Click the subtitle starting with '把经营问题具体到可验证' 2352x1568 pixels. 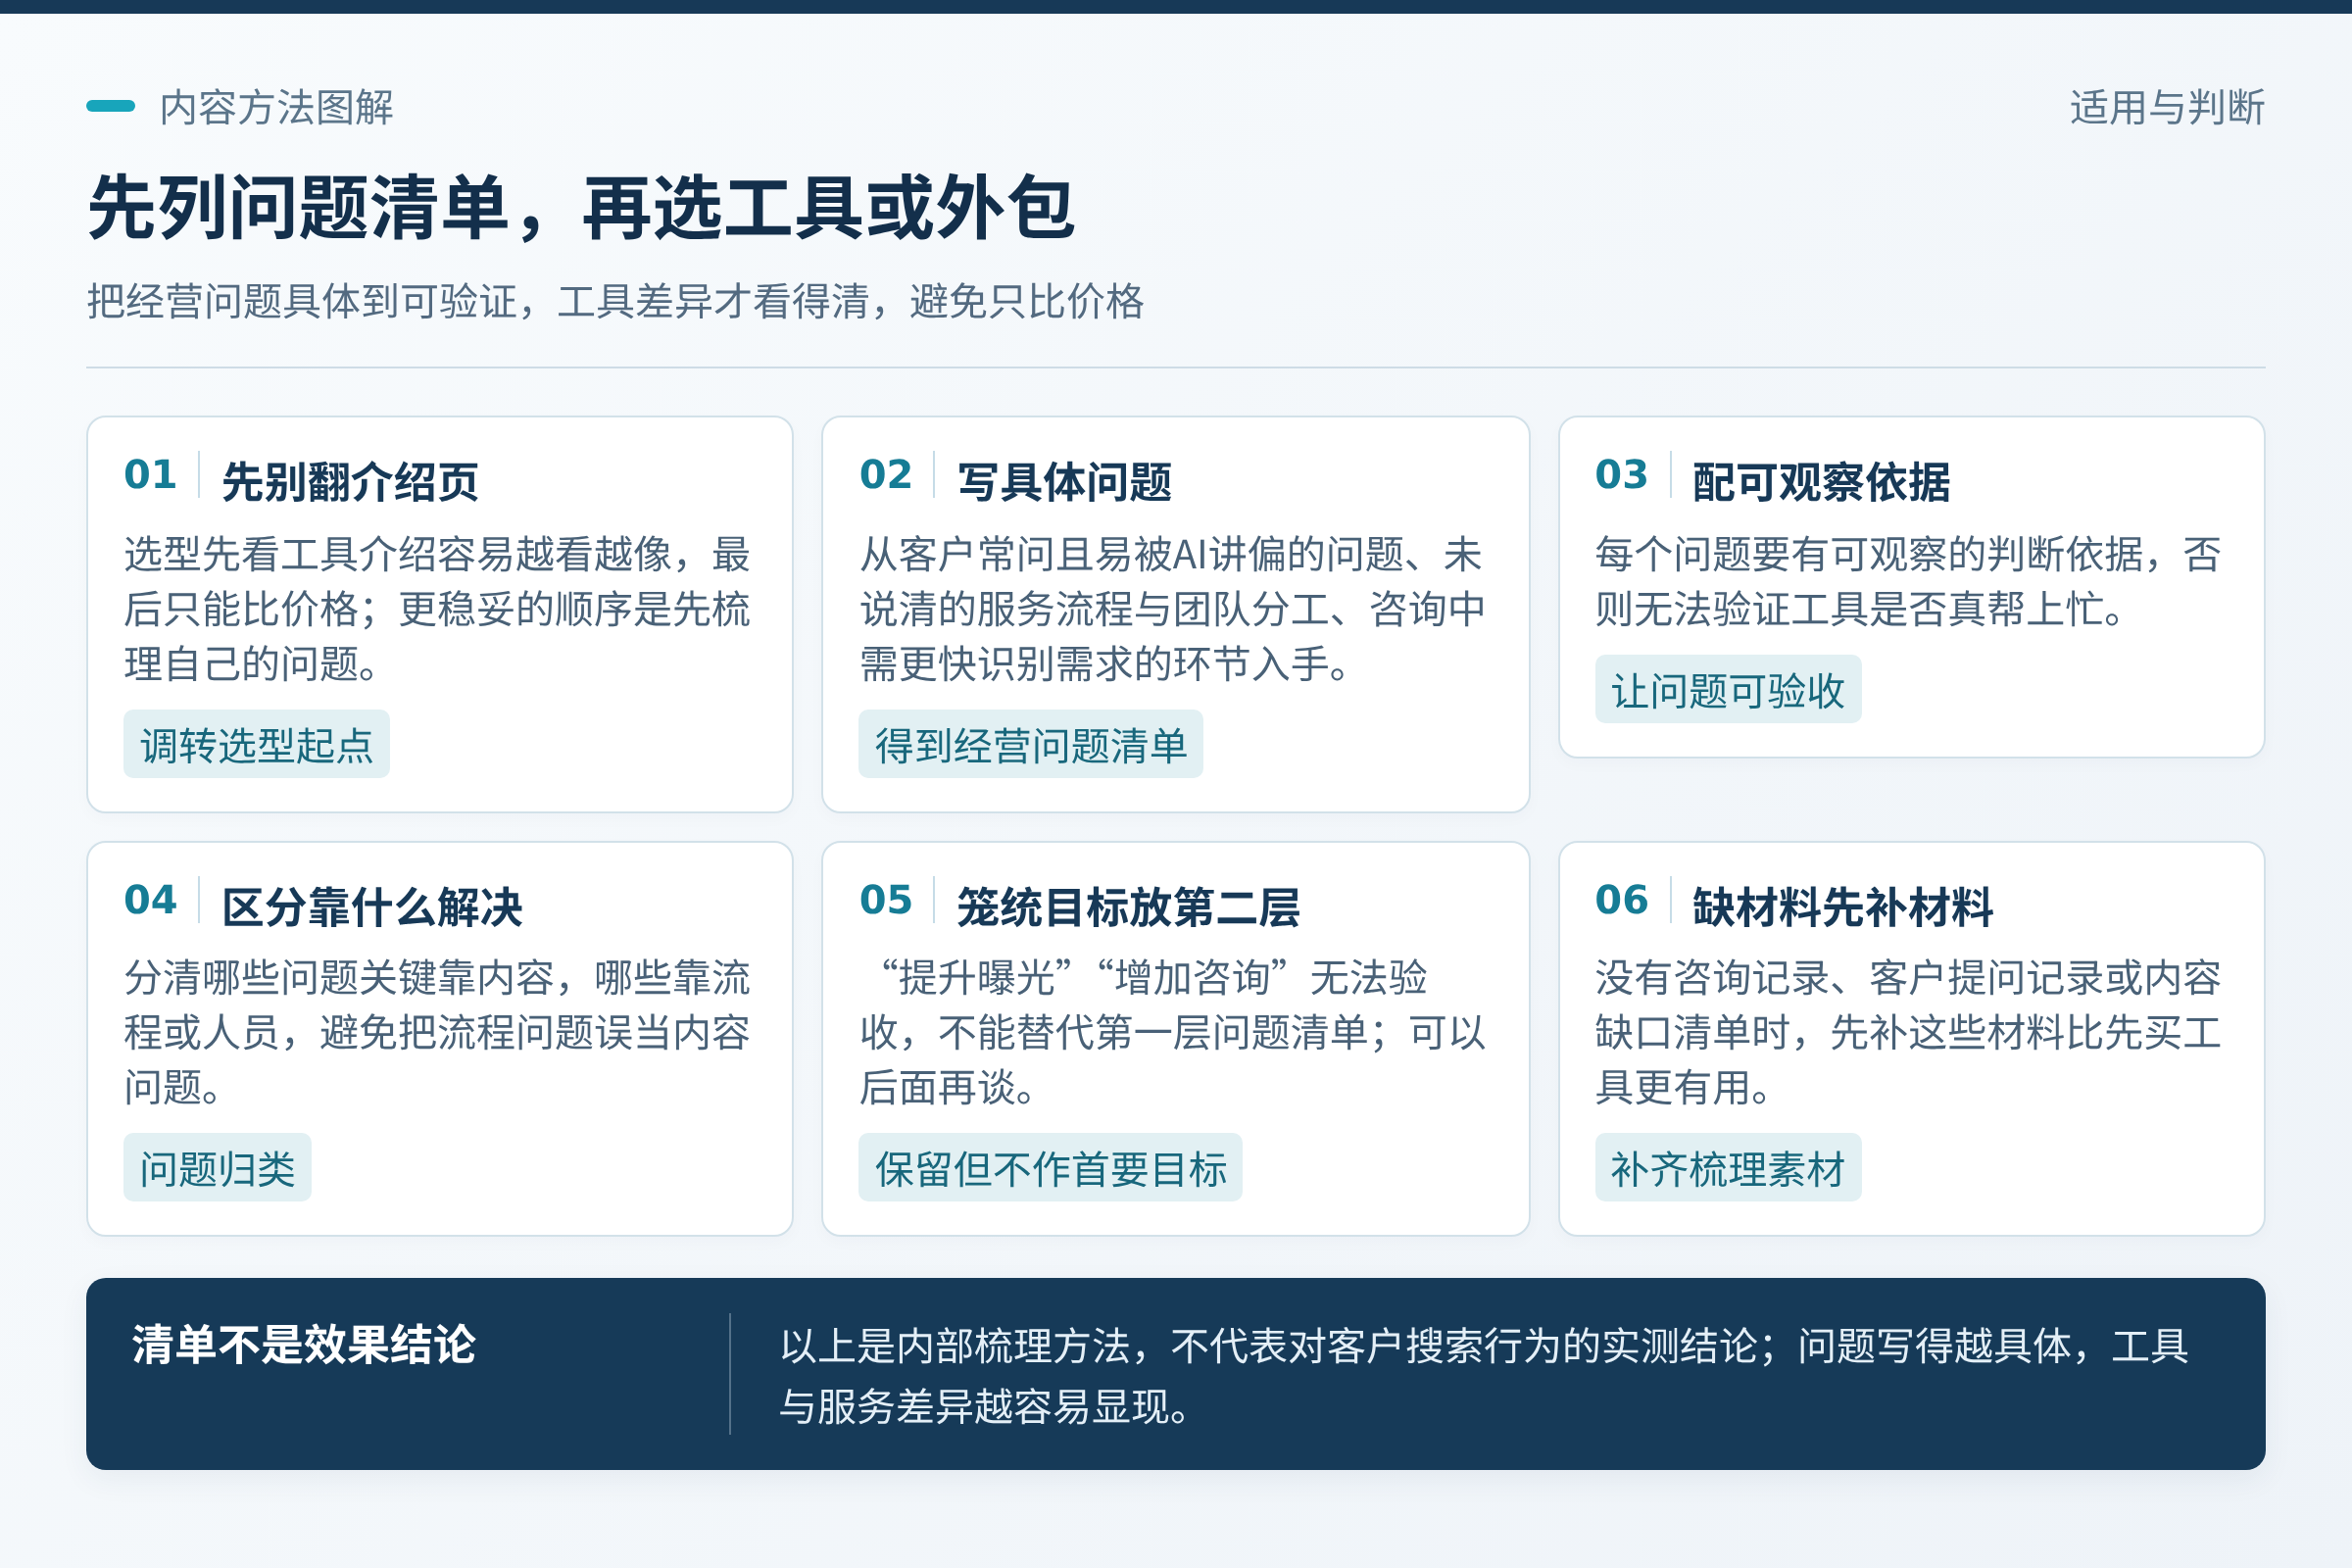(615, 301)
